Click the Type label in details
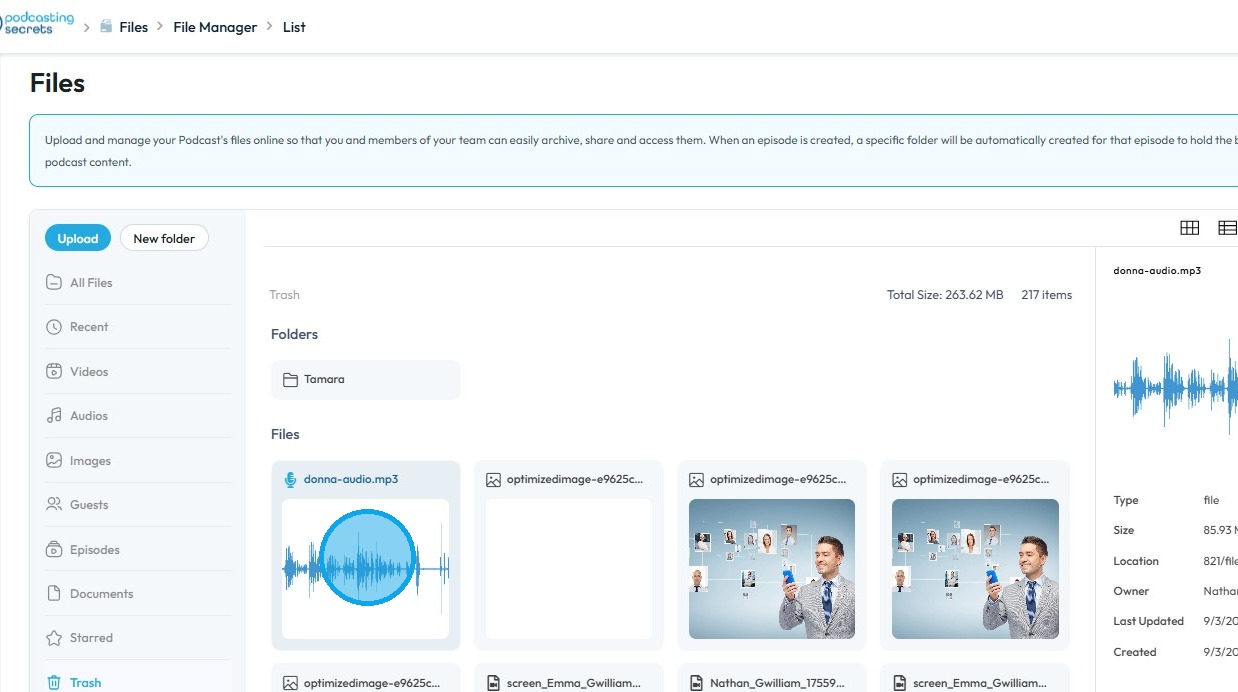 pyautogui.click(x=1126, y=500)
